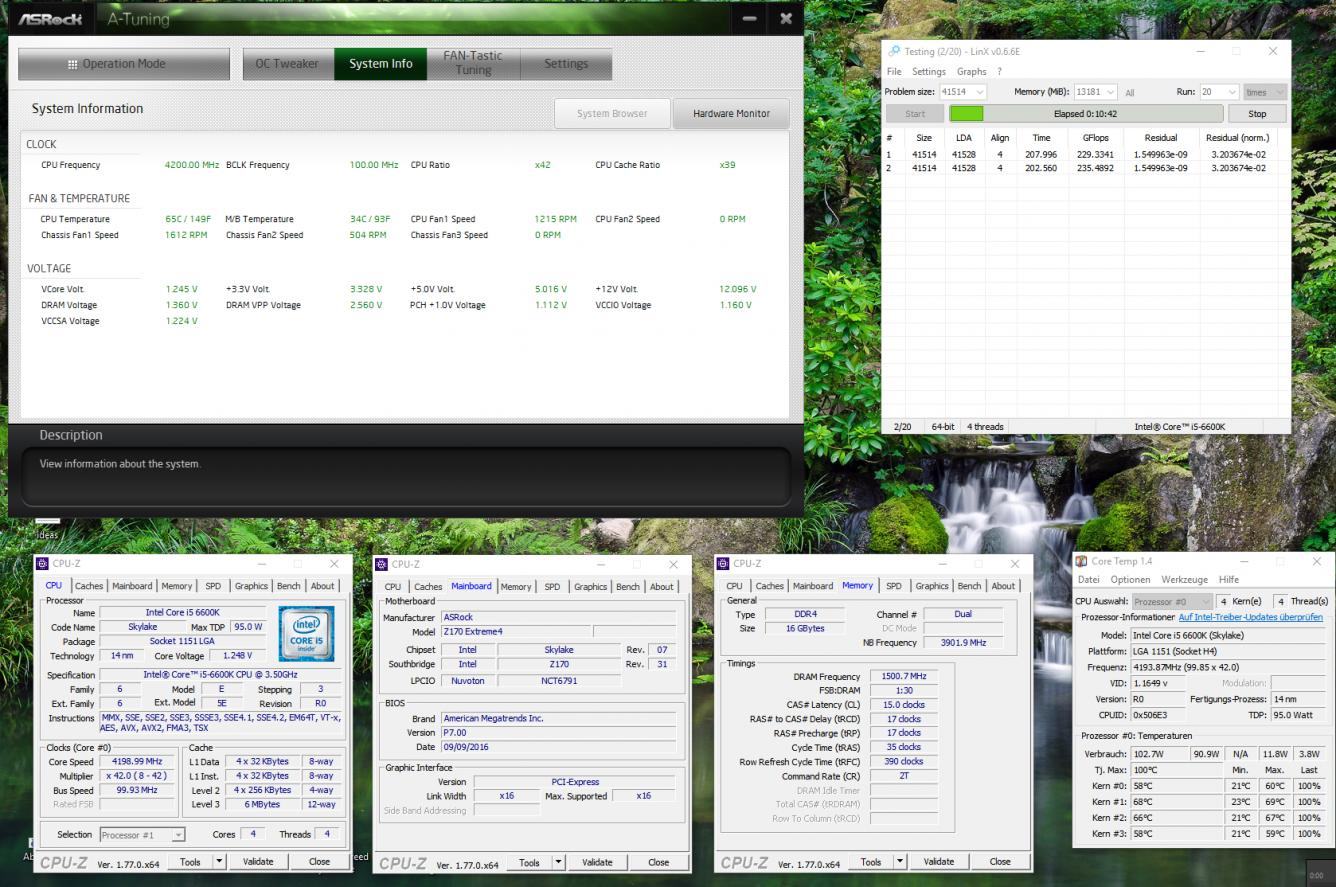The image size is (1336, 887).
Task: Open the FAN-Tastic Tuning tab
Action: [473, 64]
